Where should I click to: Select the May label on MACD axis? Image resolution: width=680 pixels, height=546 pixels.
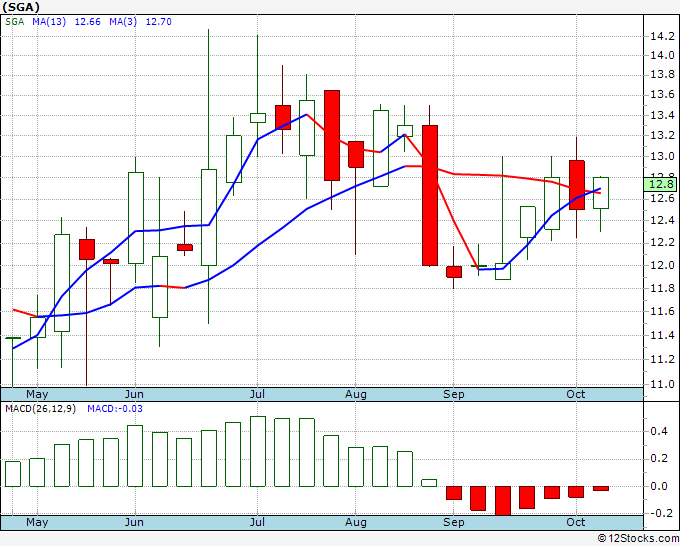(37, 522)
